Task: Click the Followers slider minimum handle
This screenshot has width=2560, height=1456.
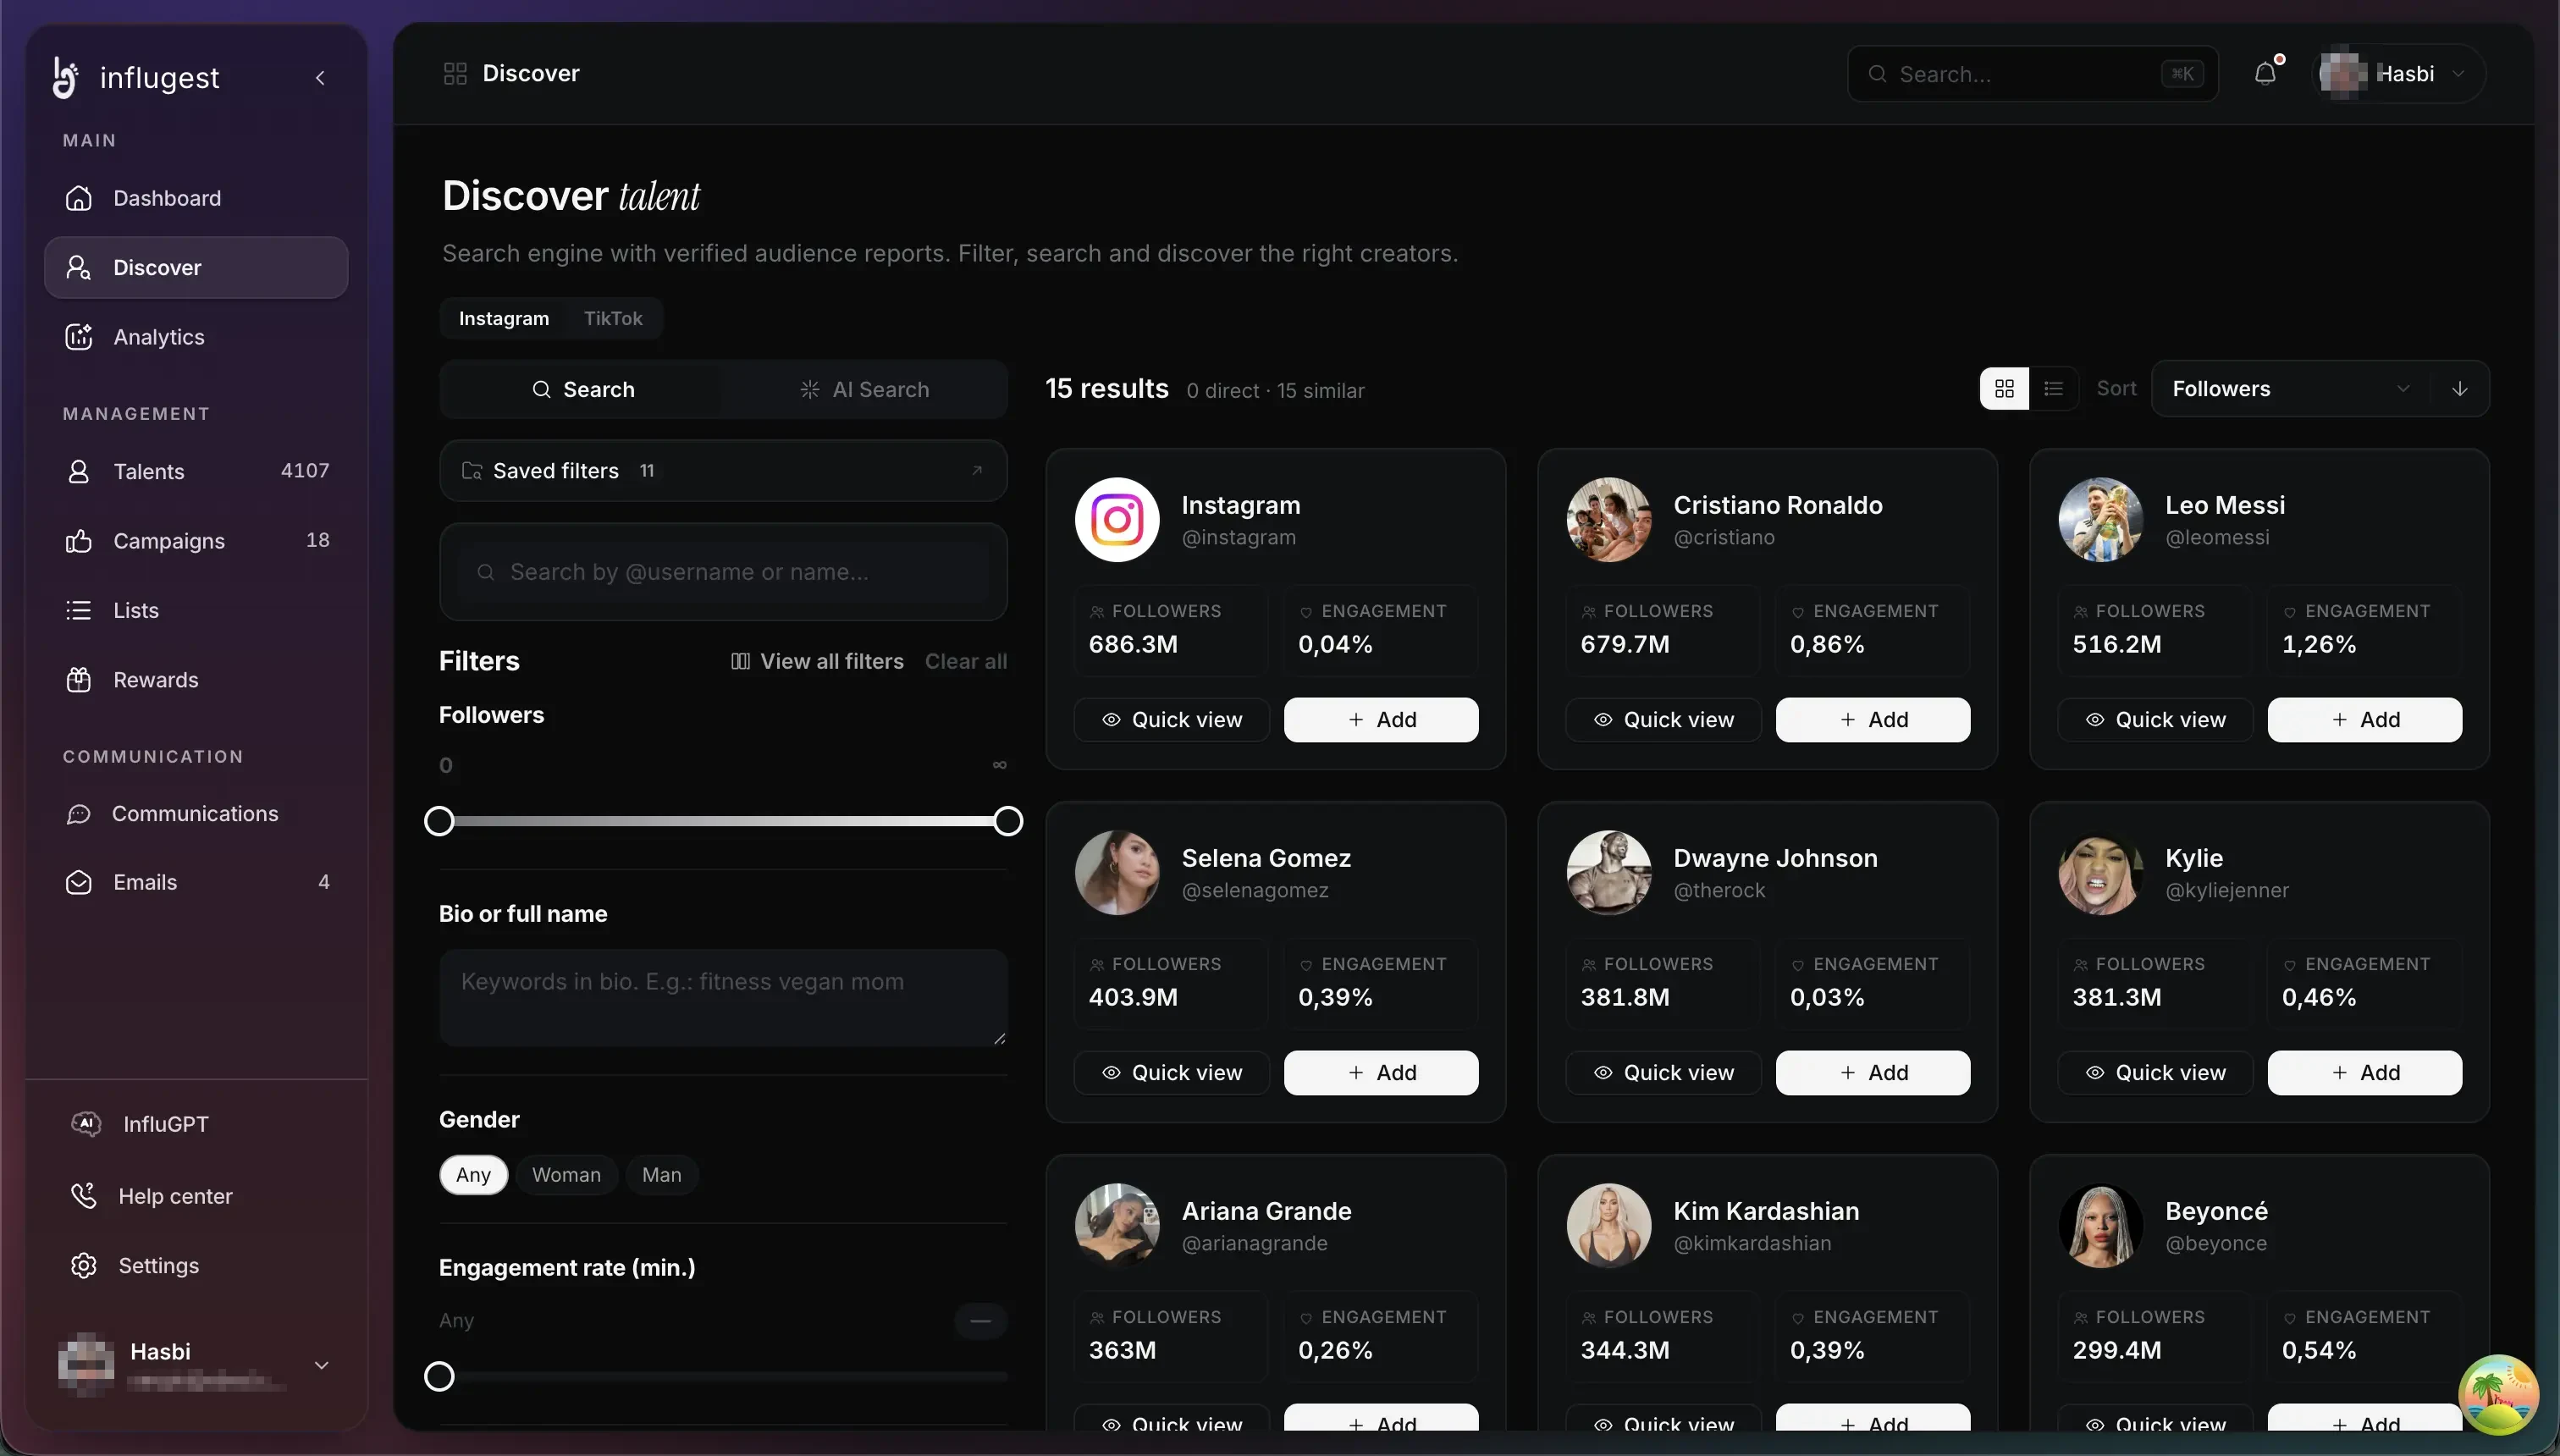Action: 439,821
